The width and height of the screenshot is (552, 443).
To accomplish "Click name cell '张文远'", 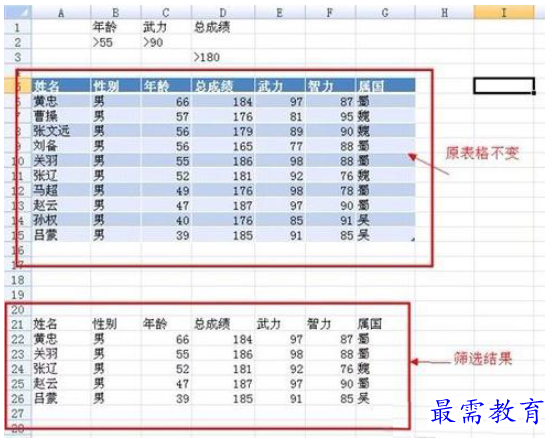I will tap(61, 131).
